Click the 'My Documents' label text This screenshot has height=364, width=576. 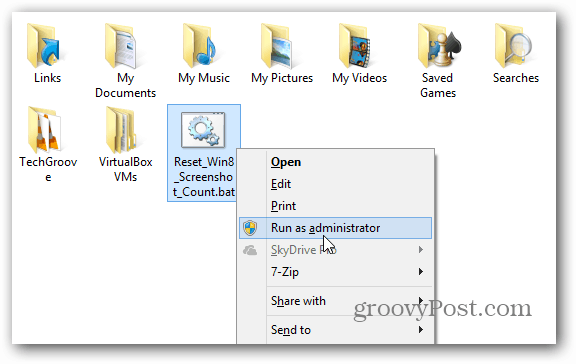[x=125, y=85]
